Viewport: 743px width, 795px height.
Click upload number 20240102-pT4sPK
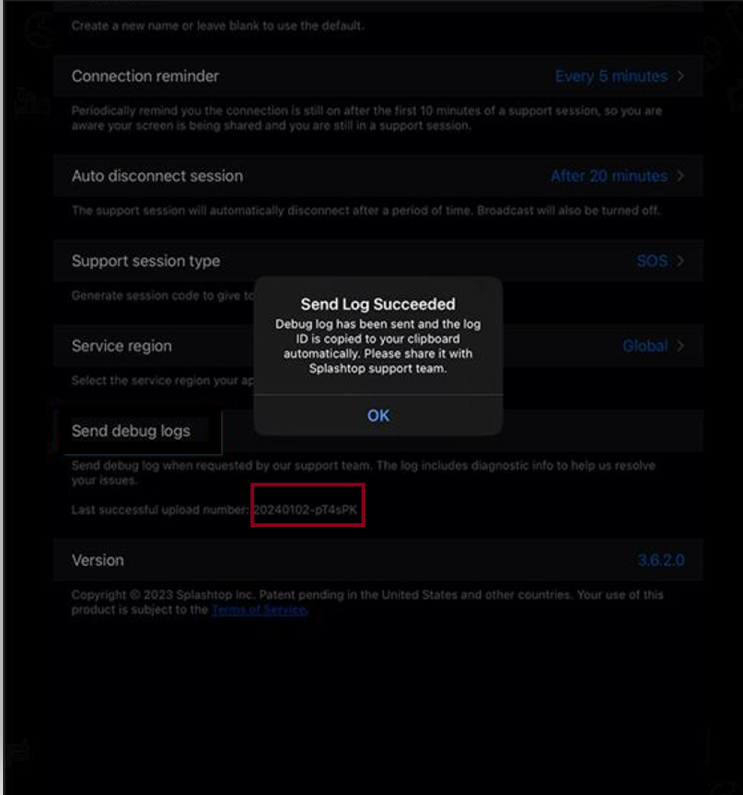[x=305, y=510]
